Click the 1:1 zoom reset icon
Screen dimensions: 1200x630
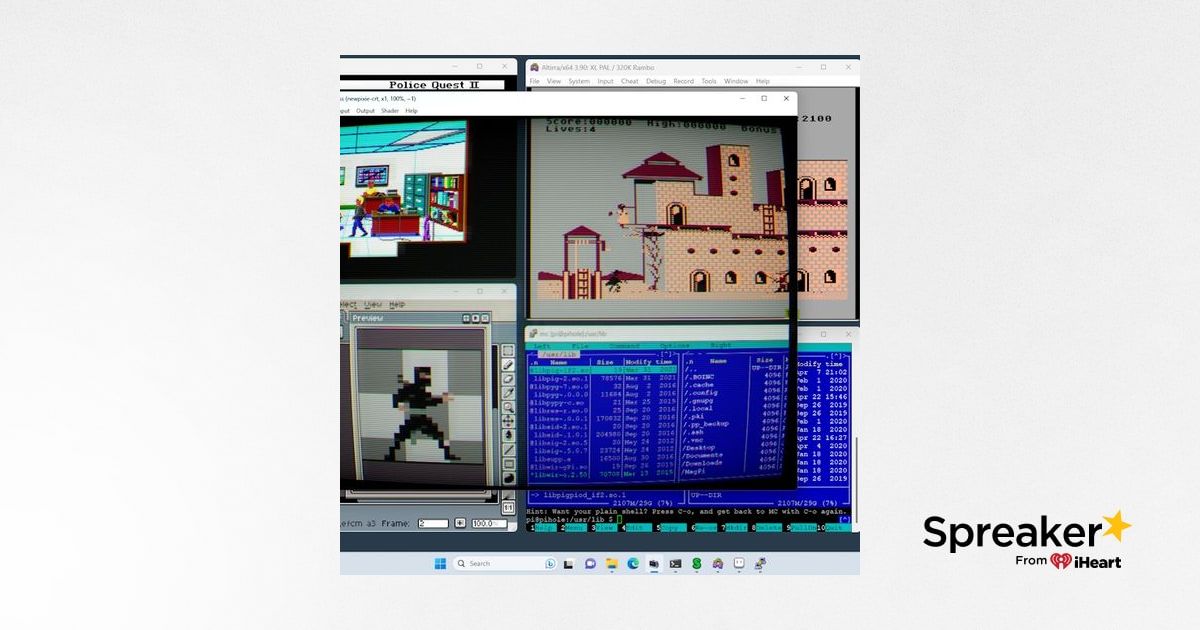click(508, 507)
